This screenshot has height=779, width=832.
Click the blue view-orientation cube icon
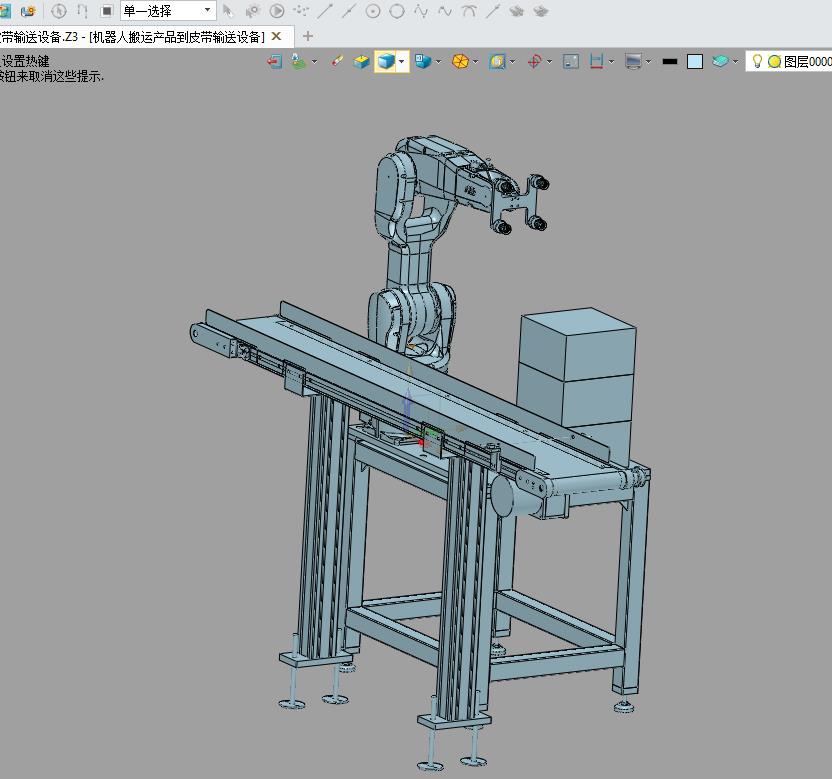tap(423, 62)
